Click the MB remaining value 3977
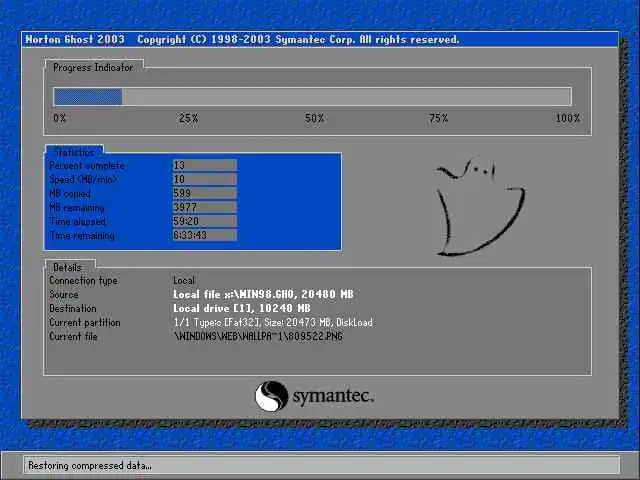 click(x=204, y=207)
